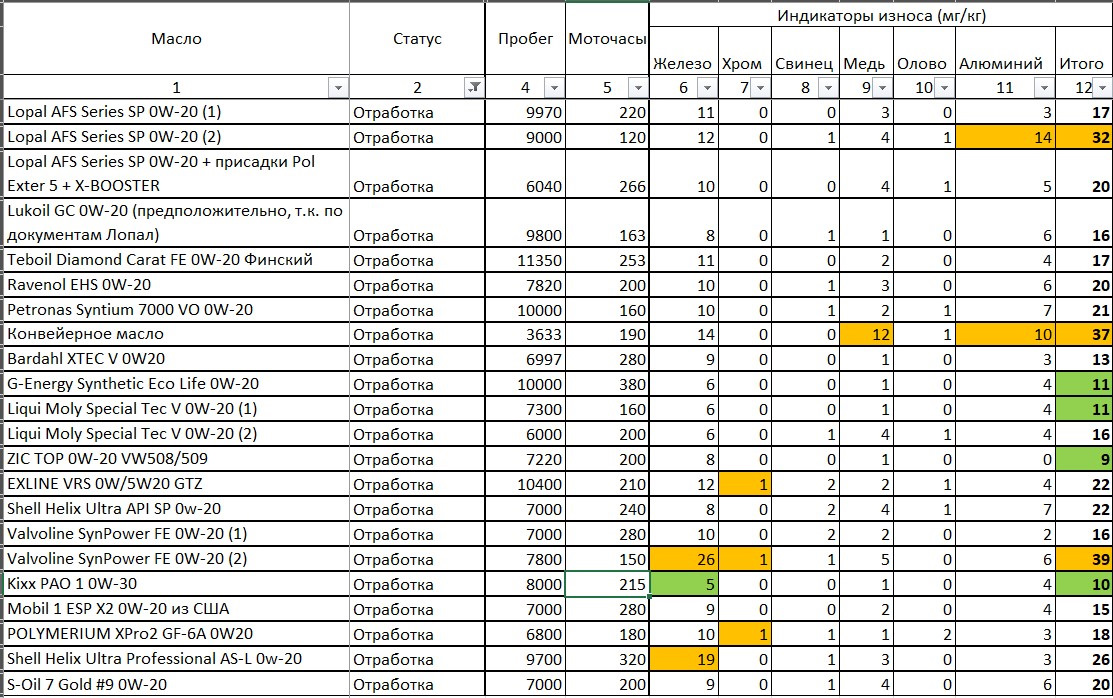Click orange total 32 for Lopal (2)
This screenshot has height=698, width=1113.
coord(1084,136)
